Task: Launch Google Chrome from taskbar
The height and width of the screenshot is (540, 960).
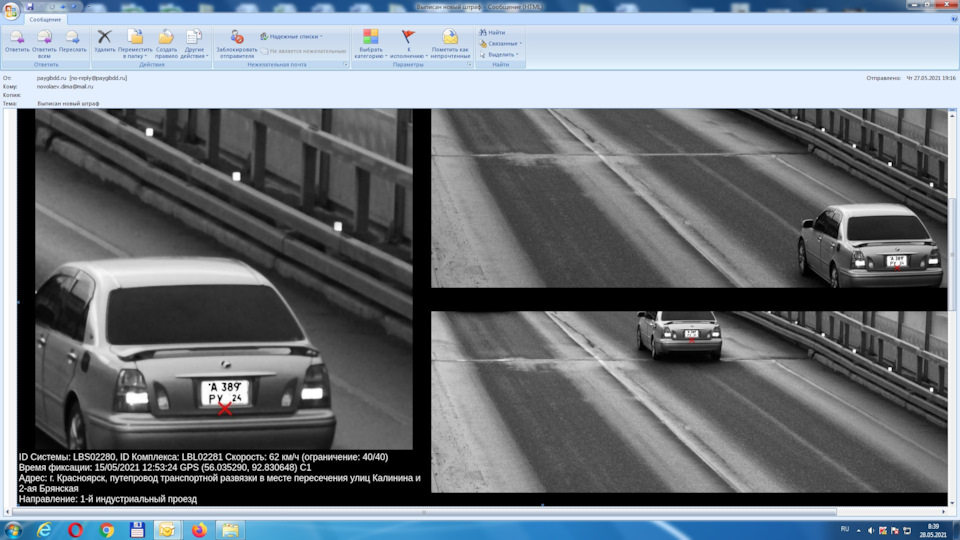Action: pos(107,530)
